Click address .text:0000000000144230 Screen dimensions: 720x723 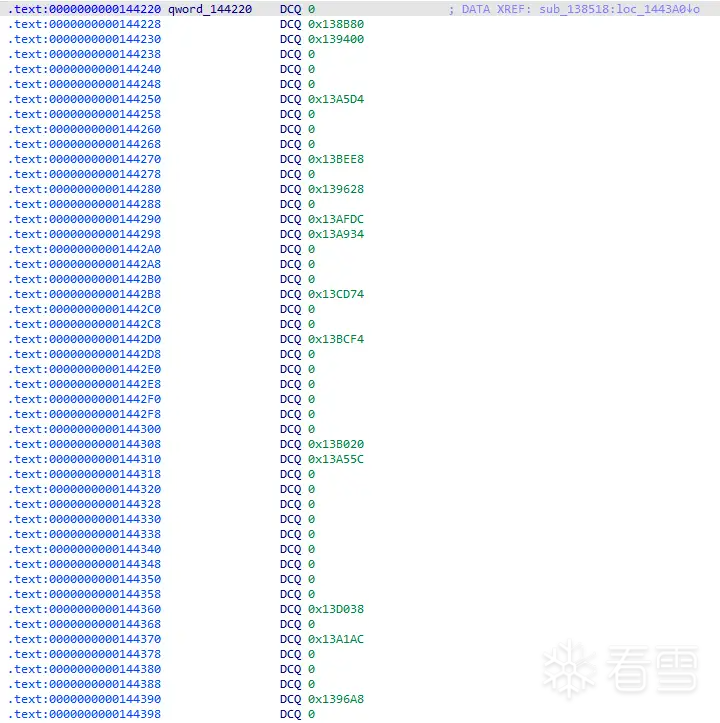(x=84, y=39)
